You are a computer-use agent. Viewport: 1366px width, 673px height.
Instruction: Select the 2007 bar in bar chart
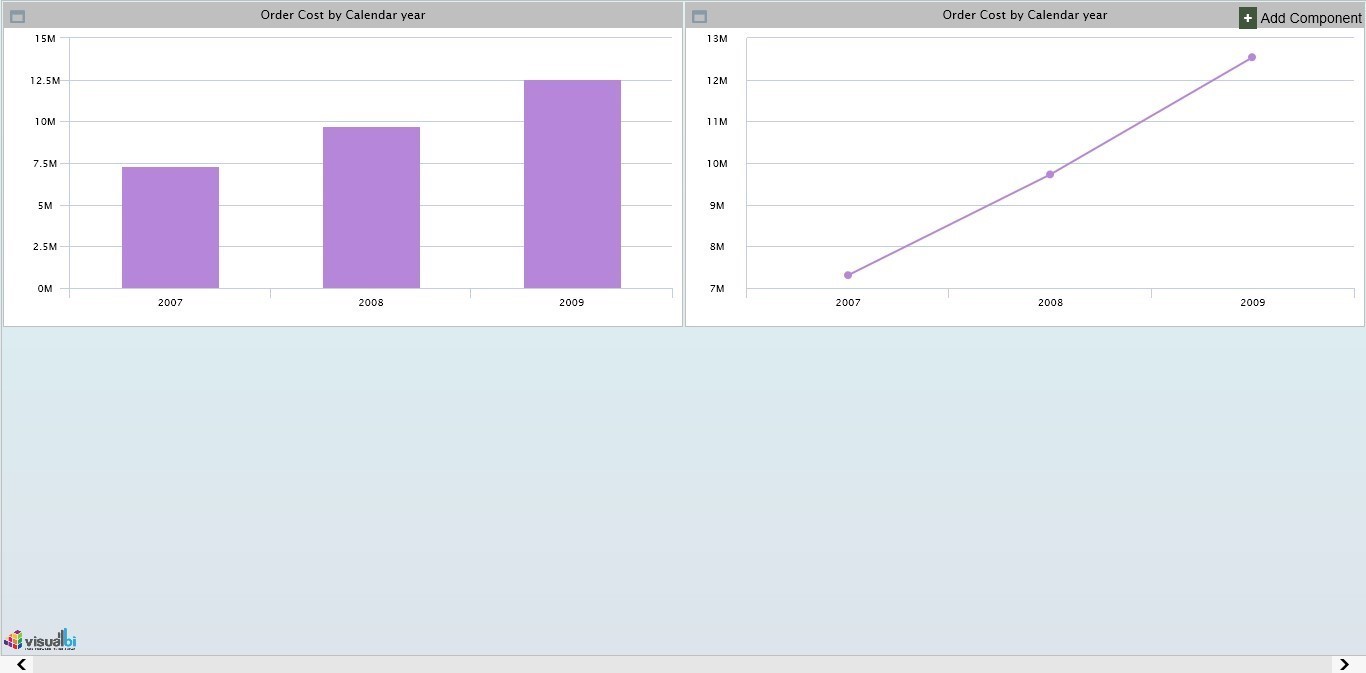point(170,228)
